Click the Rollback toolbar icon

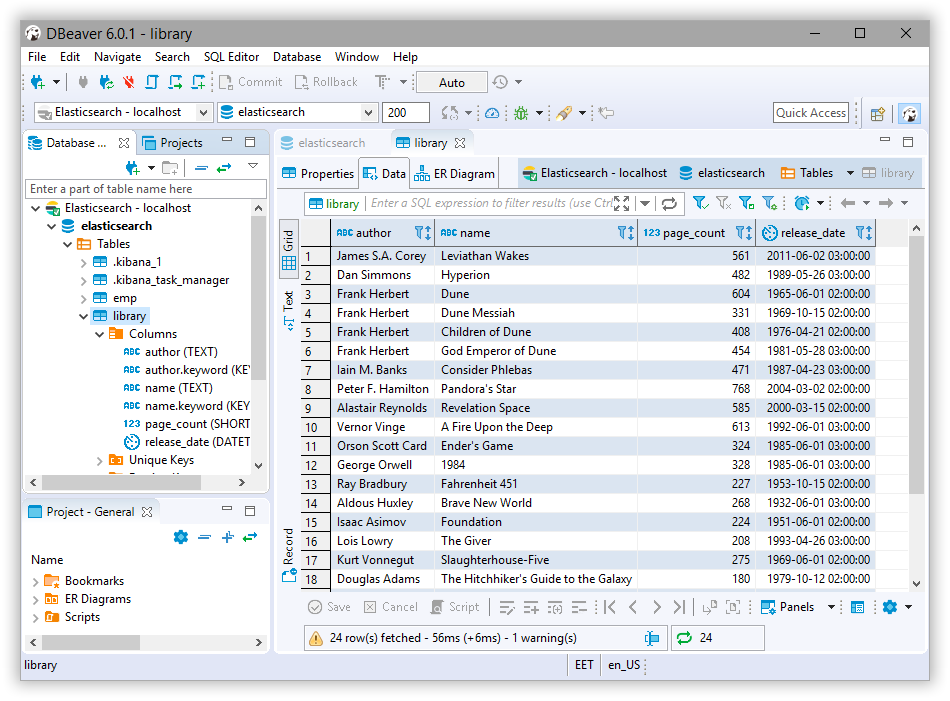click(326, 82)
